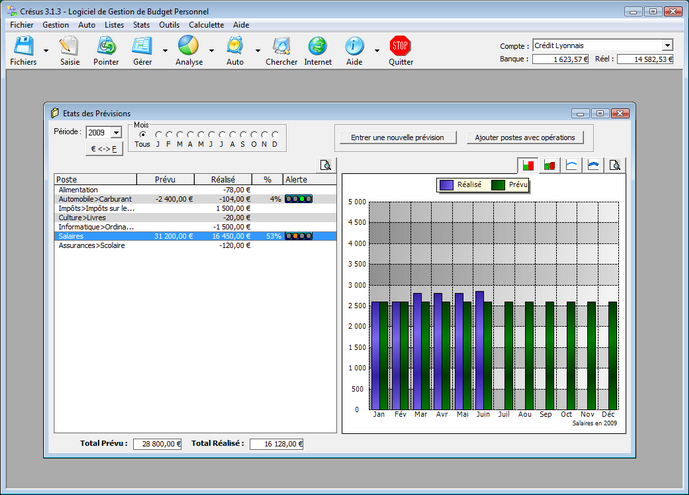The width and height of the screenshot is (689, 495).
Task: Click the green Prévu legend swatch
Action: (498, 185)
